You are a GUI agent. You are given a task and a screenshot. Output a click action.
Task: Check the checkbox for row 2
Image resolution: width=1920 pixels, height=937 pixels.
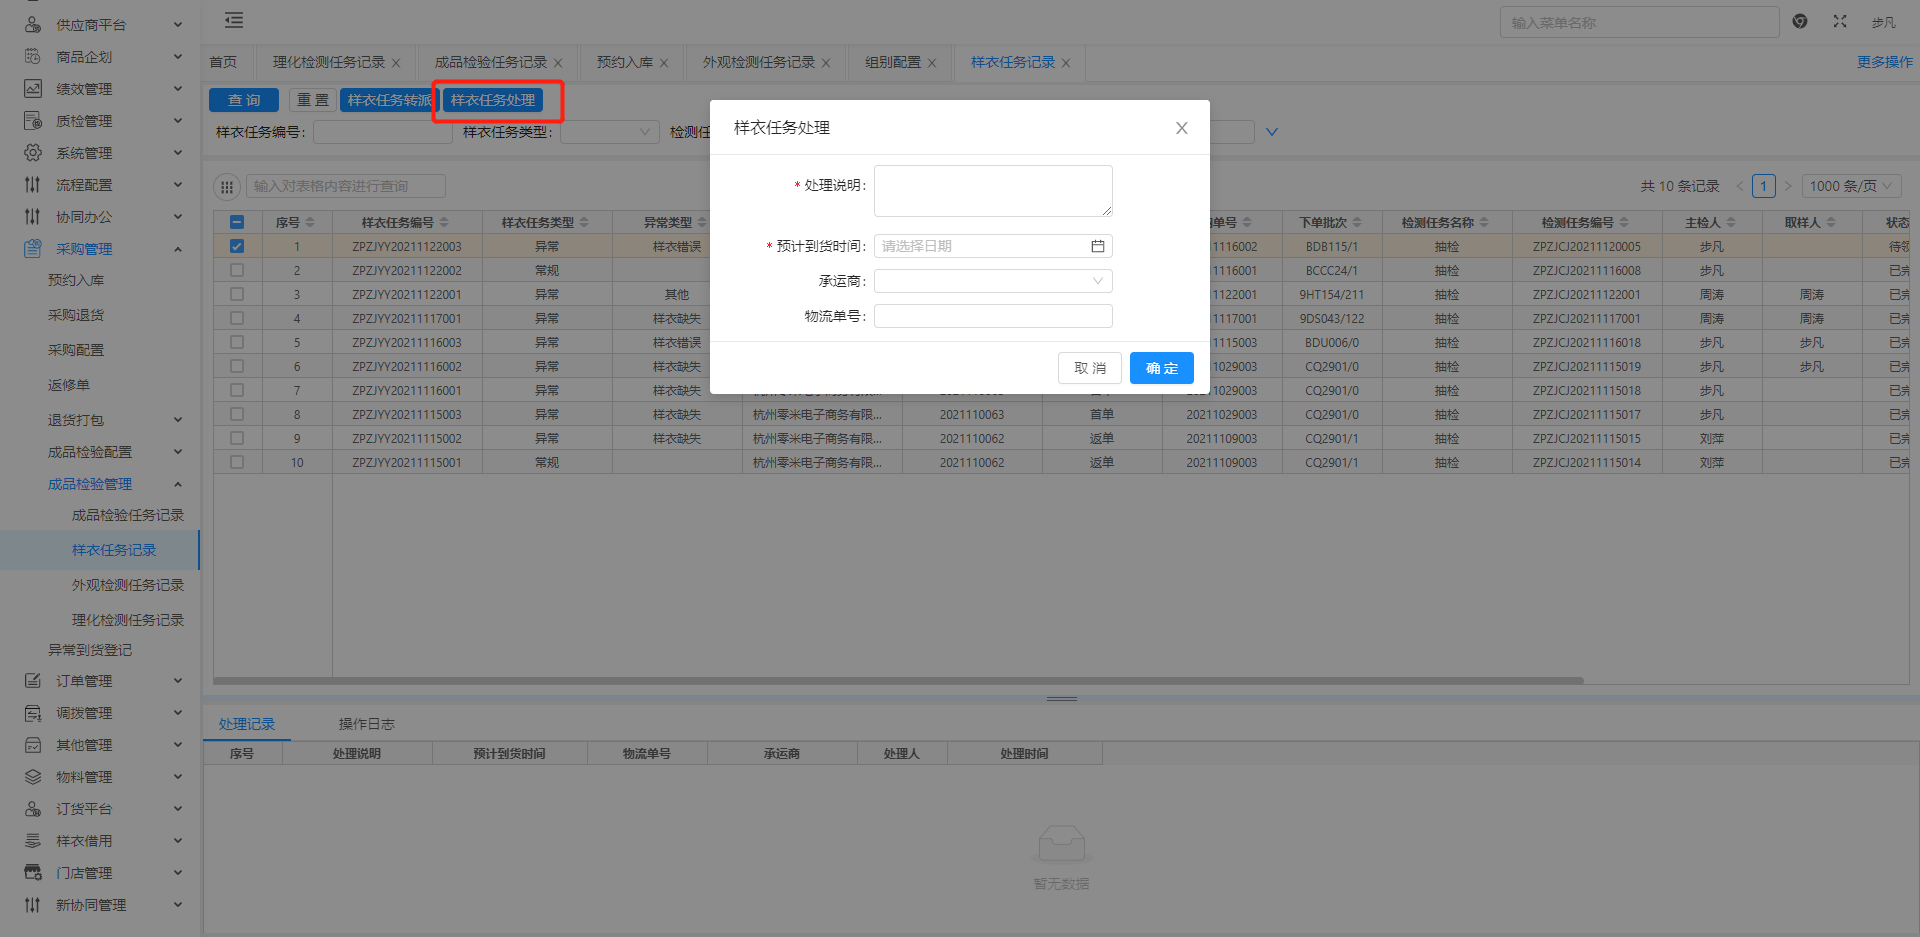click(237, 270)
